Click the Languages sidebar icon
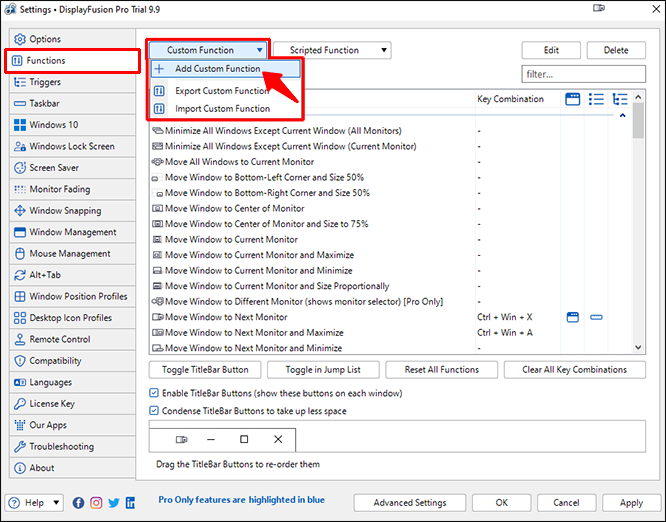Viewport: 666px width, 522px height. click(20, 382)
